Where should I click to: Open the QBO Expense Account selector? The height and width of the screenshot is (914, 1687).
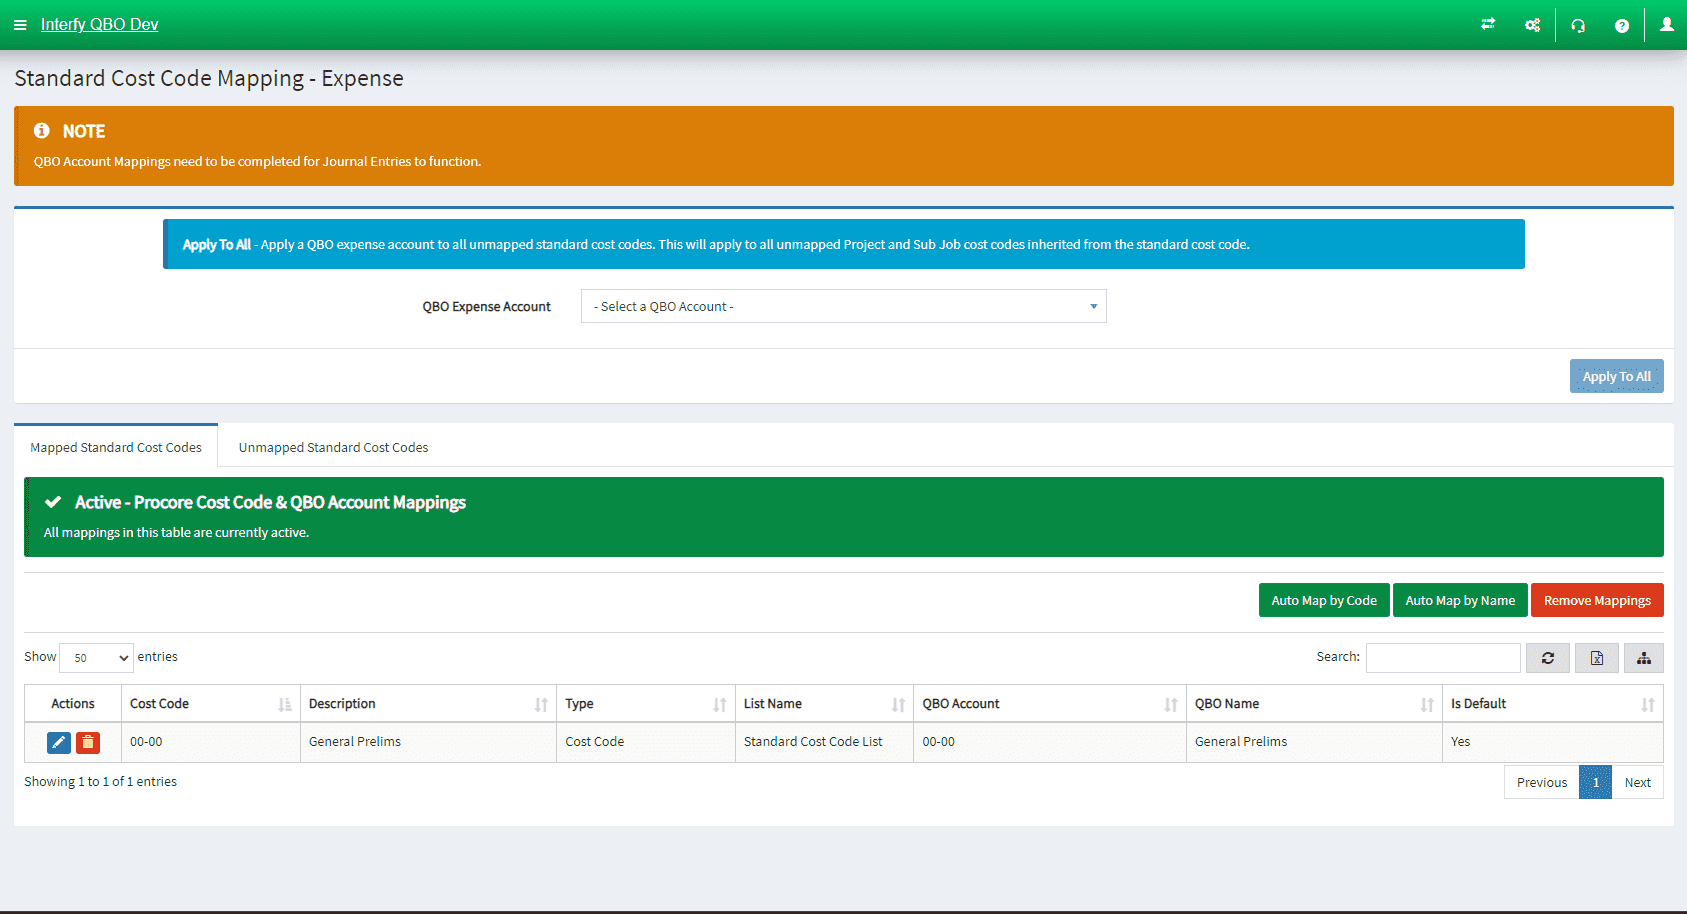843,306
